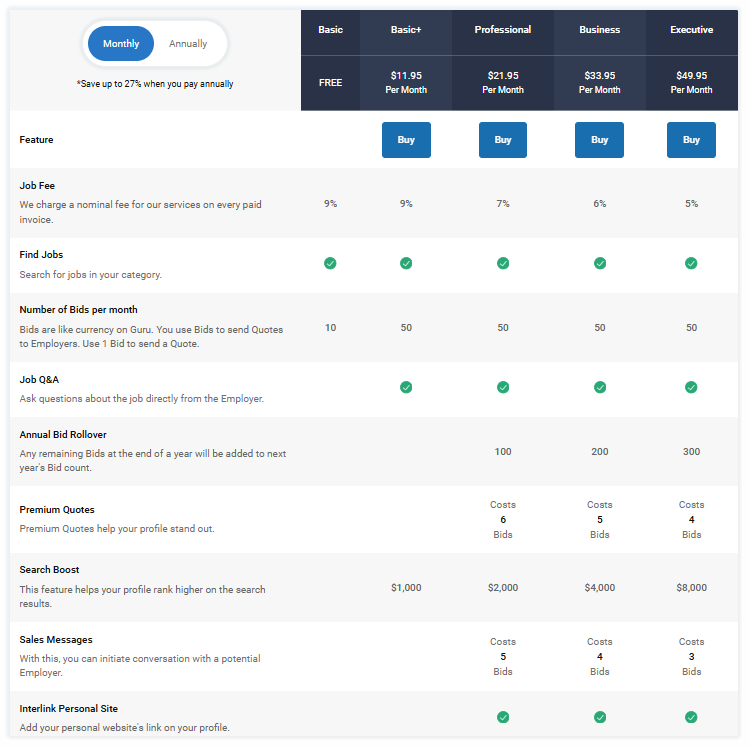The height and width of the screenshot is (749, 750).
Task: Click Number of Bids per month title
Action: pyautogui.click(x=78, y=309)
